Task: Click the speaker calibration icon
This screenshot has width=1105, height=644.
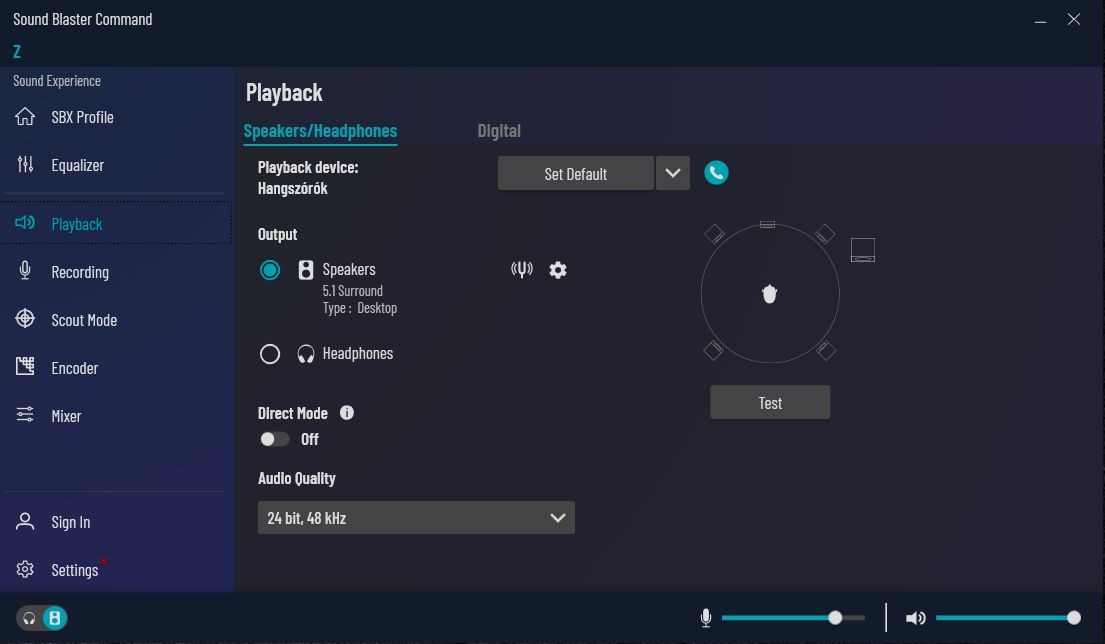Action: [x=521, y=270]
